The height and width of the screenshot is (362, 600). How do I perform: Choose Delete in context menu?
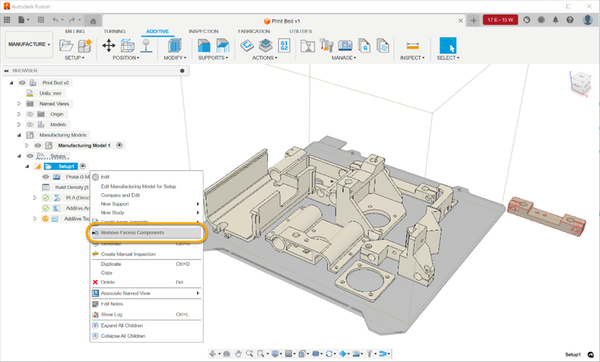click(147, 282)
